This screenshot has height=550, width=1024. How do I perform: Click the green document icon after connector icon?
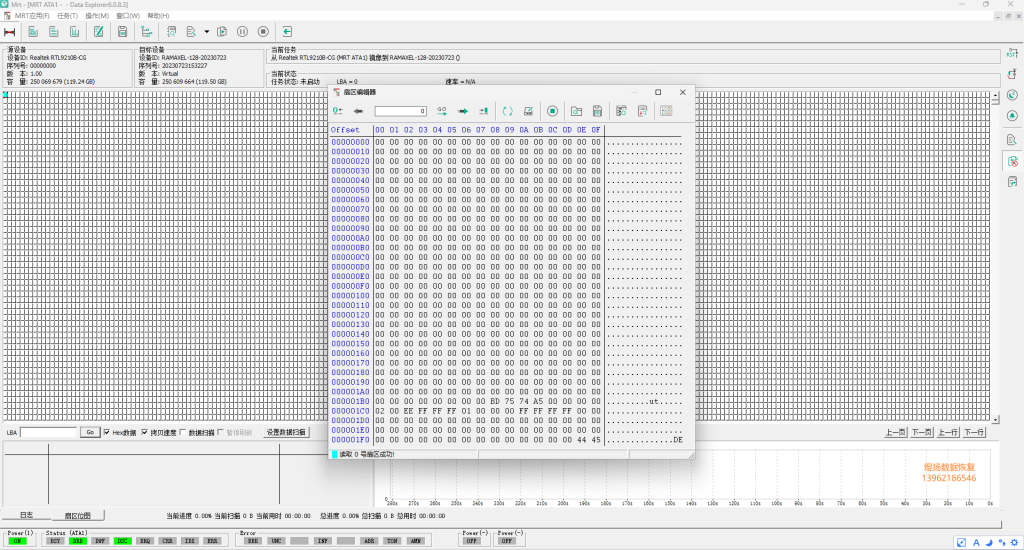(33, 31)
